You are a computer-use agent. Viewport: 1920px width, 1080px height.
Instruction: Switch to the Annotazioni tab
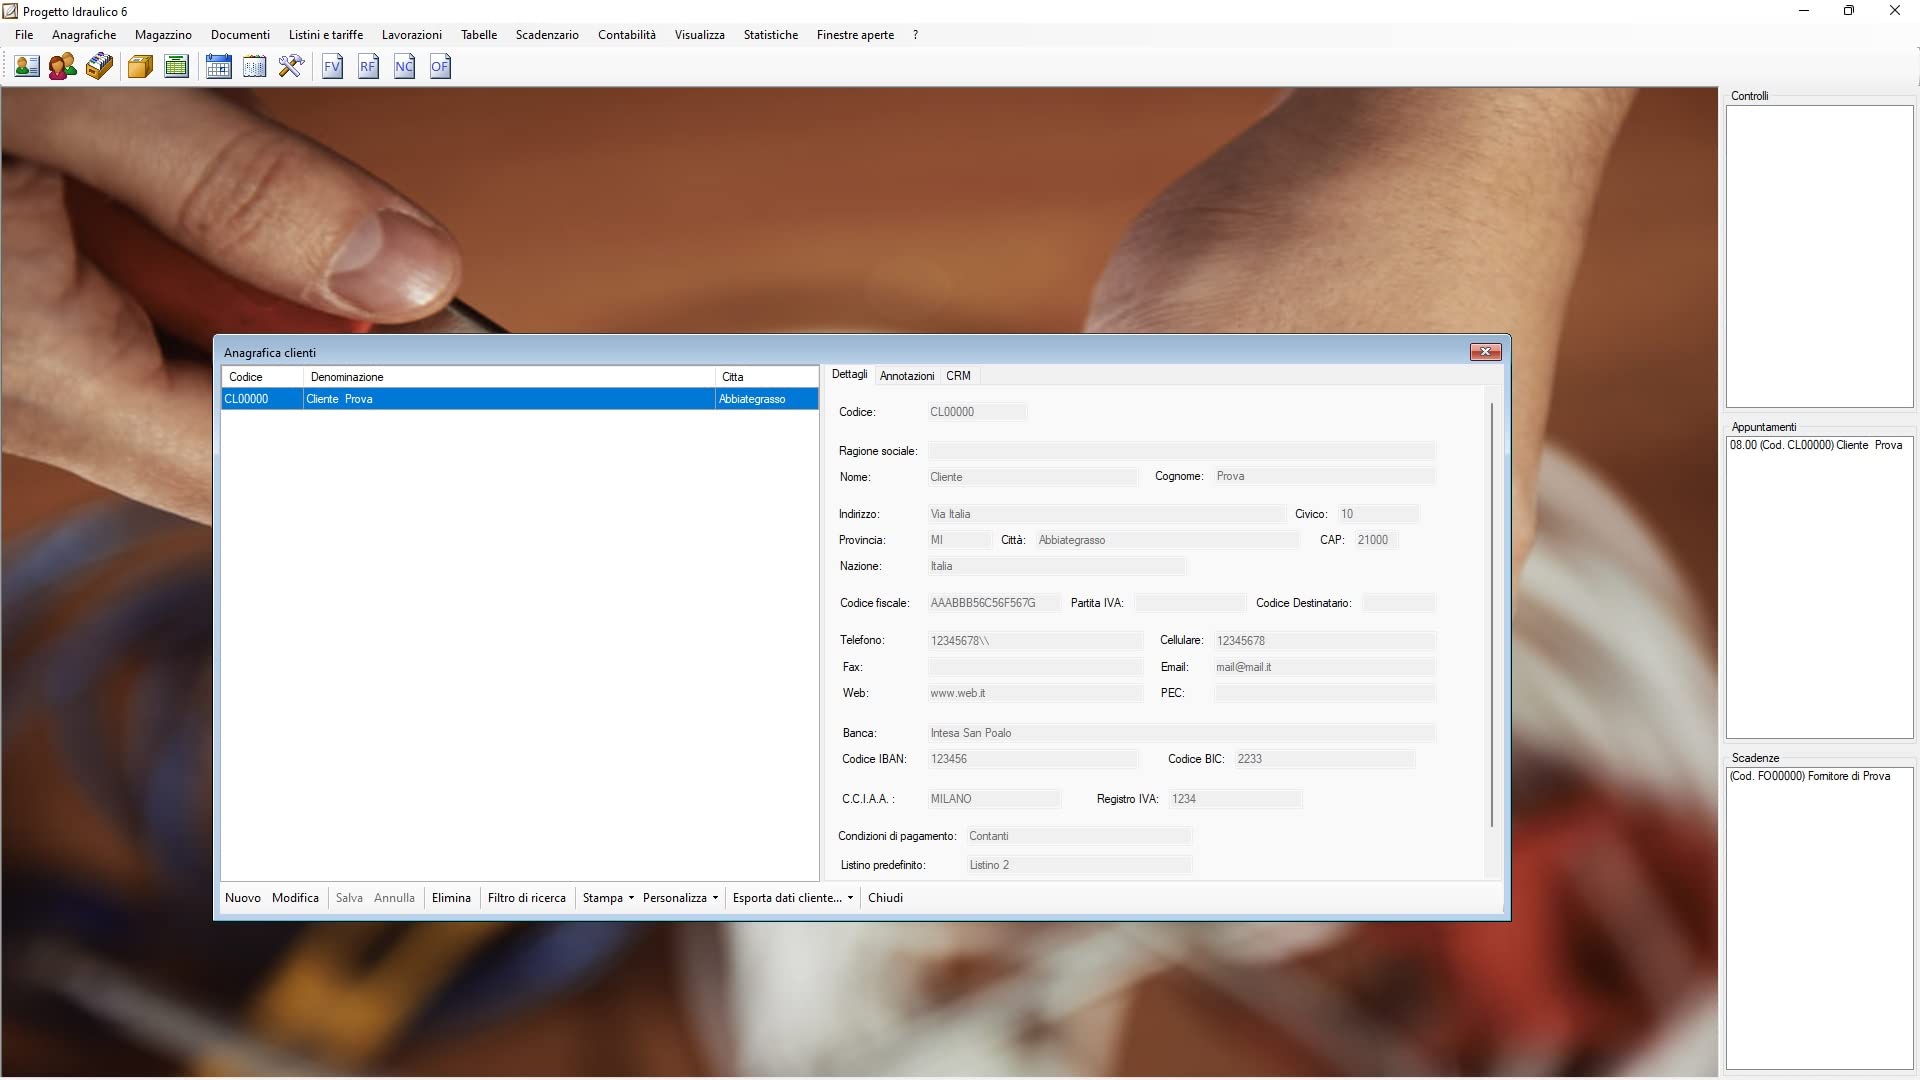click(907, 376)
